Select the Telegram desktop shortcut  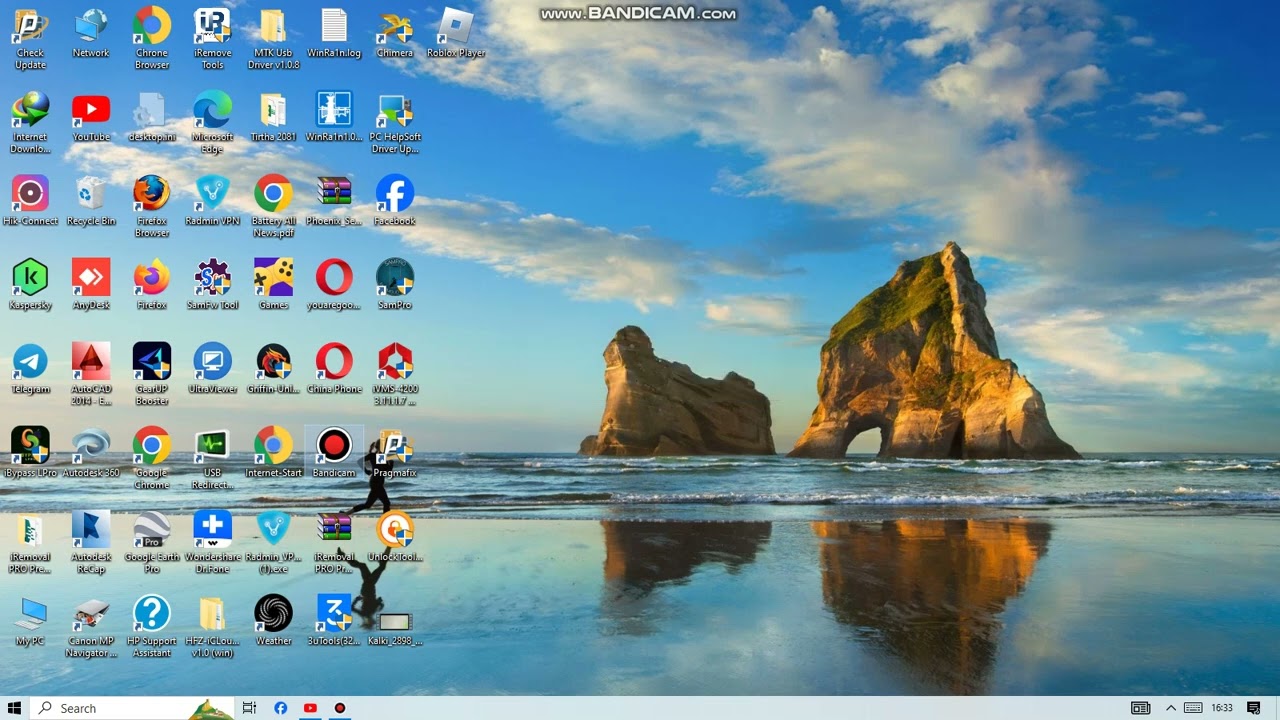30,362
